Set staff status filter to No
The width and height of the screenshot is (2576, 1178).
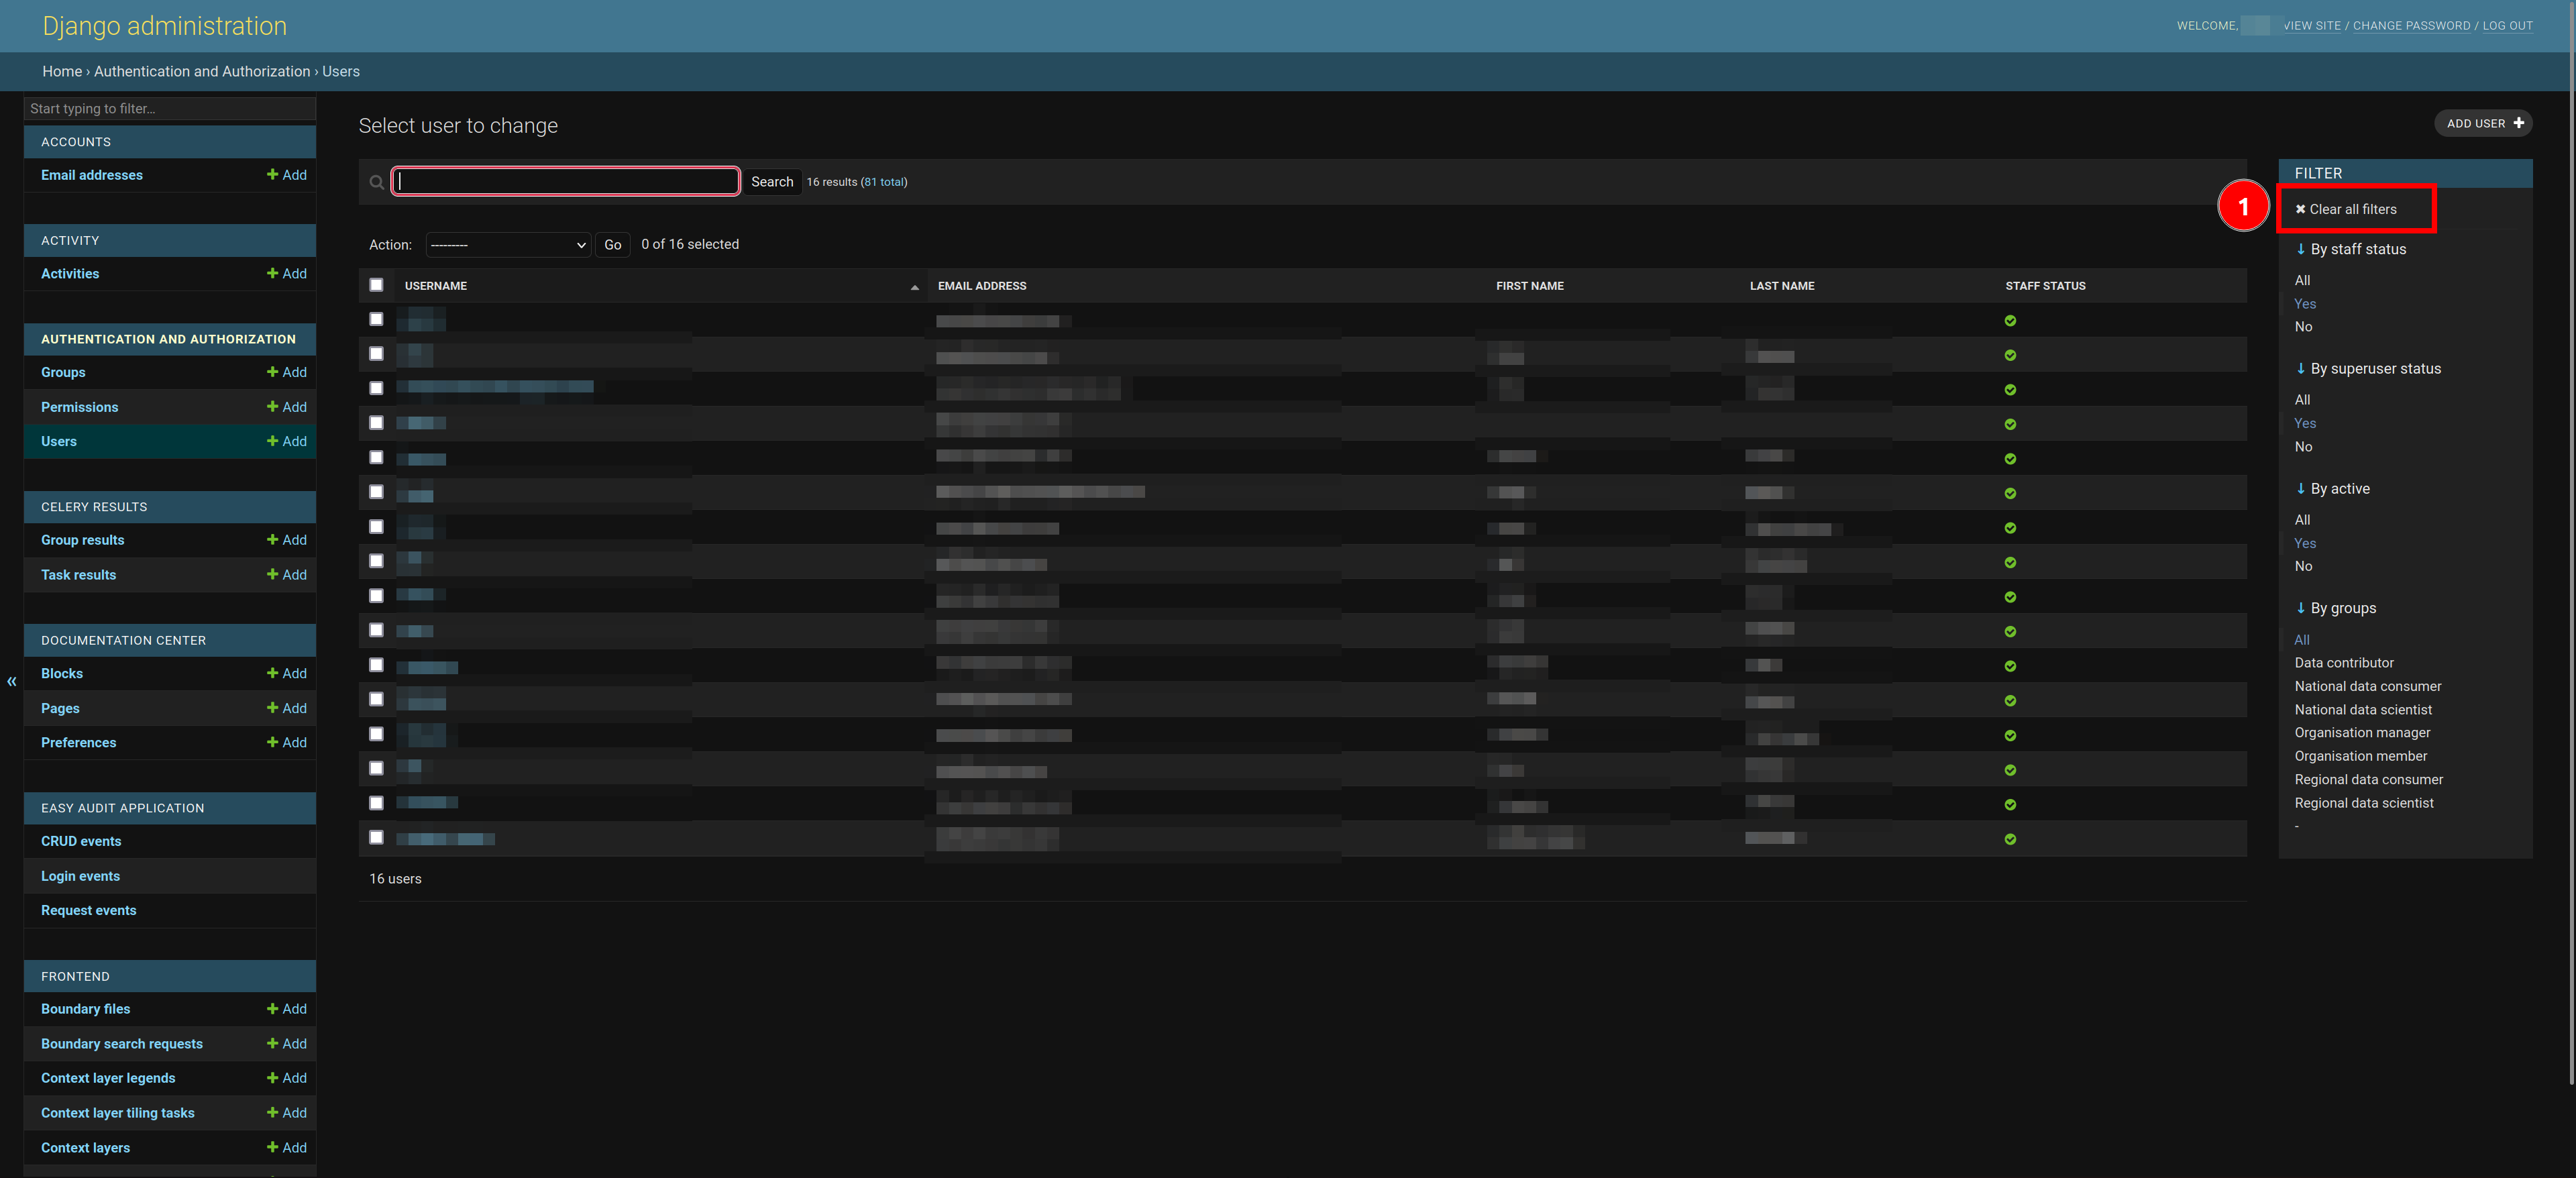[2303, 327]
